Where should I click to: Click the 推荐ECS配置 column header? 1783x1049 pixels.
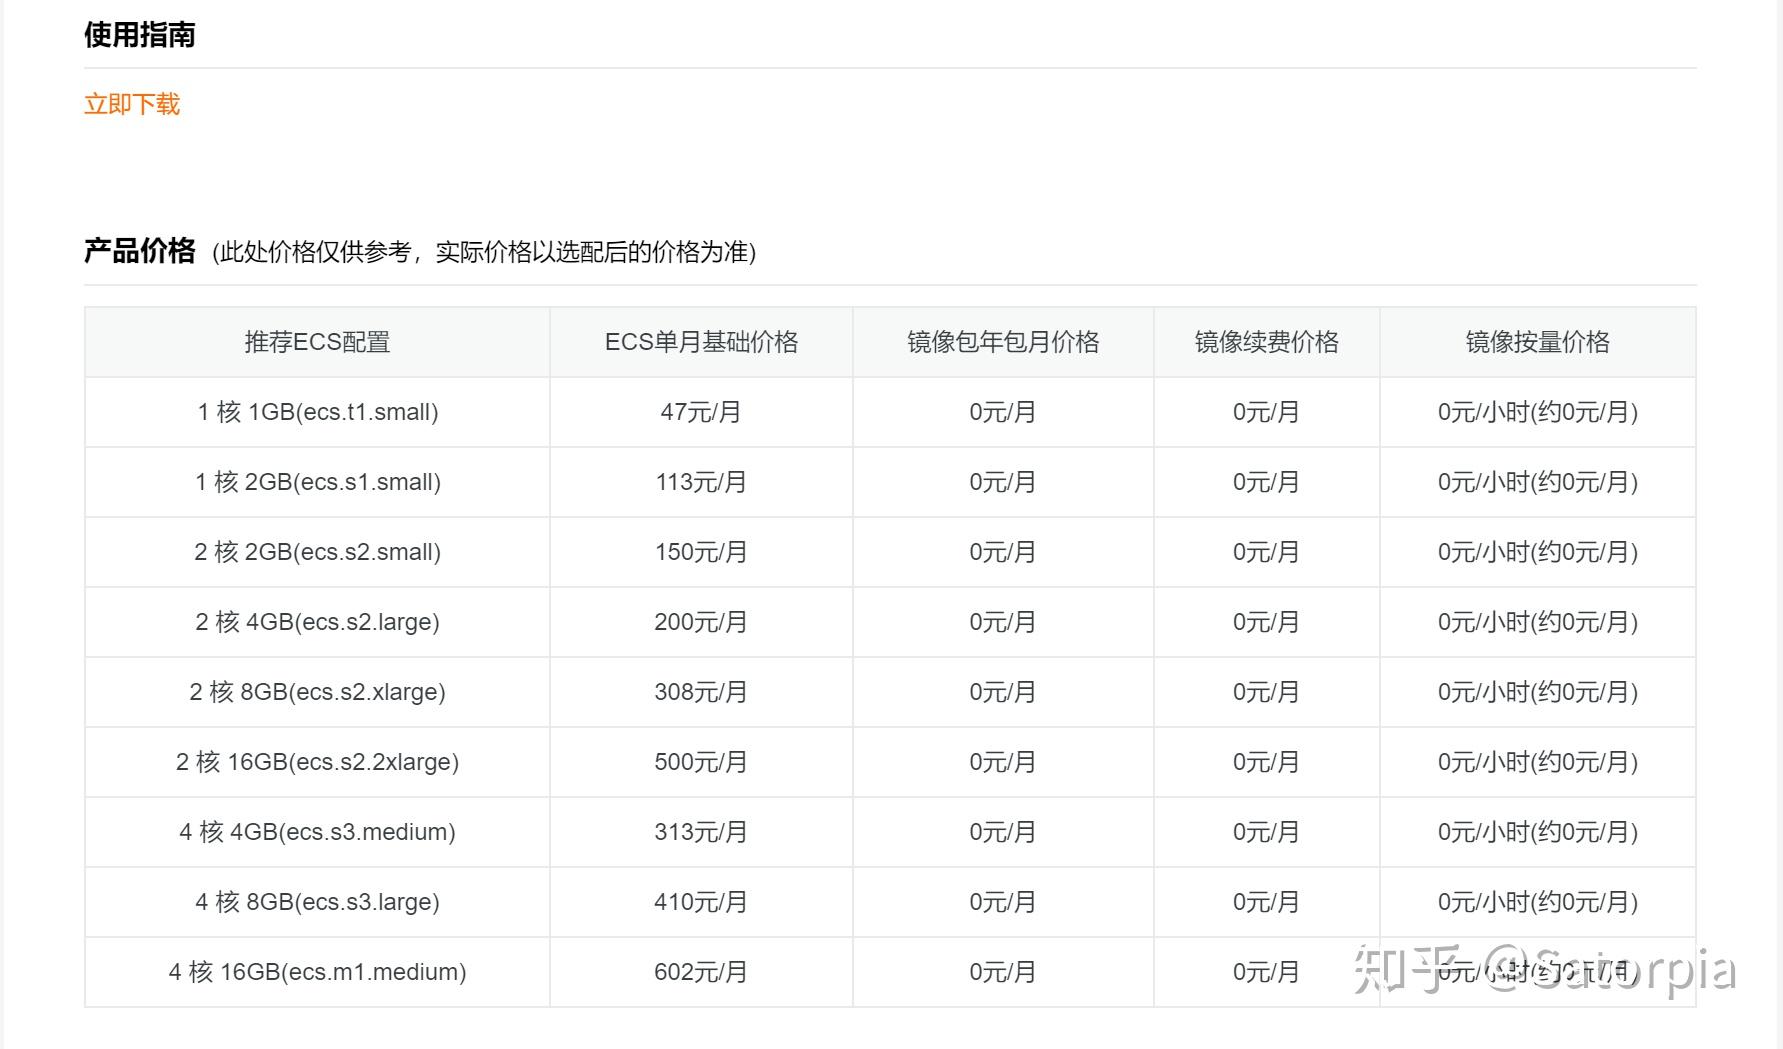pos(317,342)
